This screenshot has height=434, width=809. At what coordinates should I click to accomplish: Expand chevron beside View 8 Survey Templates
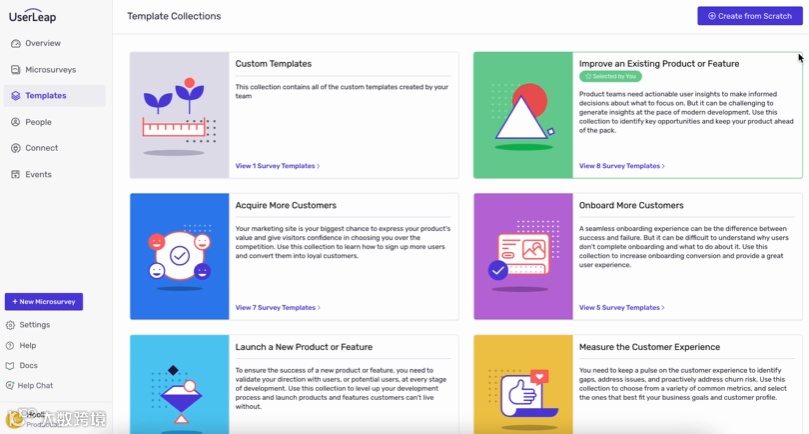[663, 166]
